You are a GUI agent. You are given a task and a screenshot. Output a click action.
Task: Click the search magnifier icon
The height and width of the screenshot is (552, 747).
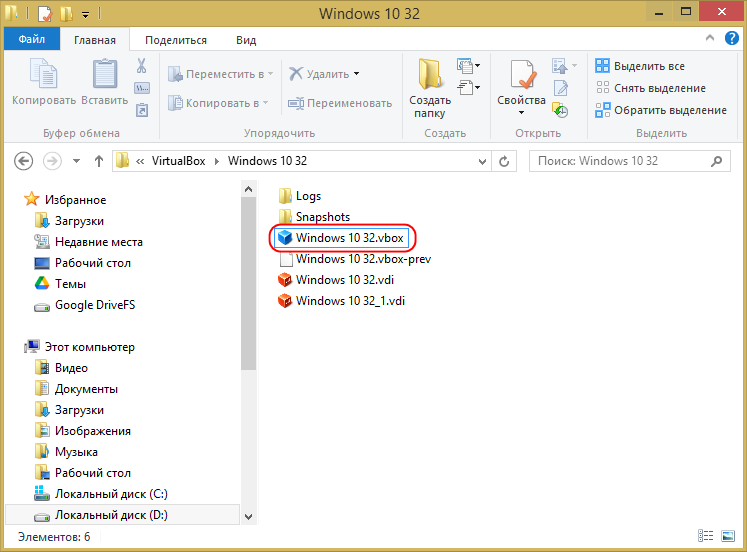pyautogui.click(x=717, y=161)
